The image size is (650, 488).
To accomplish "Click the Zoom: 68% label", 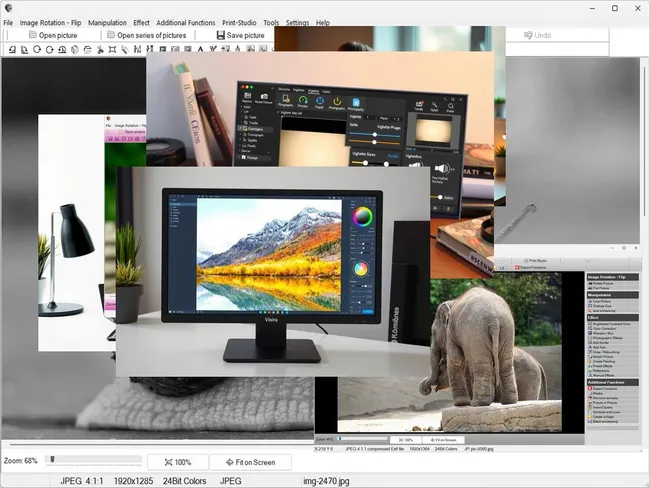I will [20, 461].
